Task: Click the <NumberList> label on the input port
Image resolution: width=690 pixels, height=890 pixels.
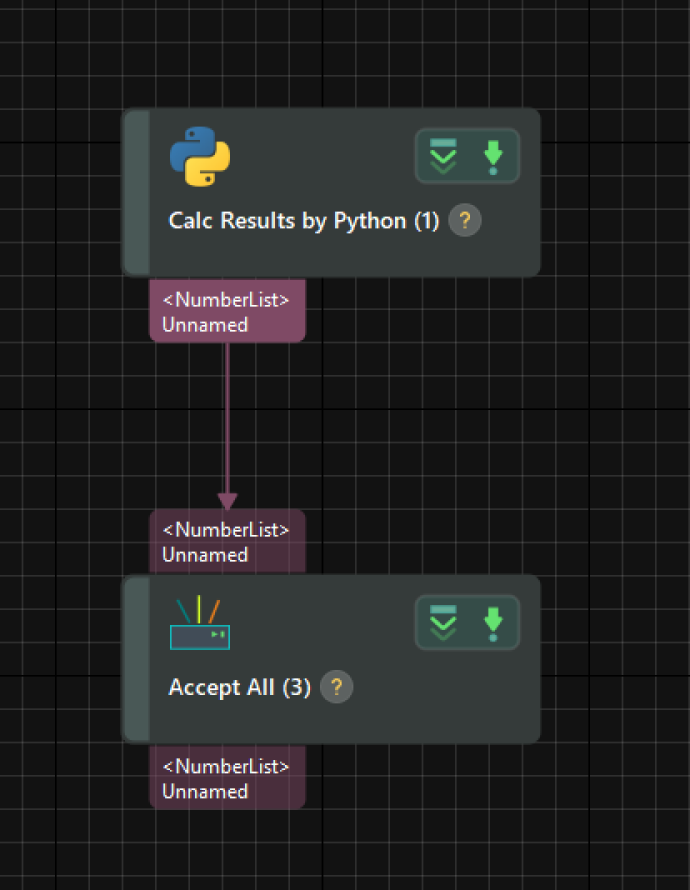Action: [225, 529]
